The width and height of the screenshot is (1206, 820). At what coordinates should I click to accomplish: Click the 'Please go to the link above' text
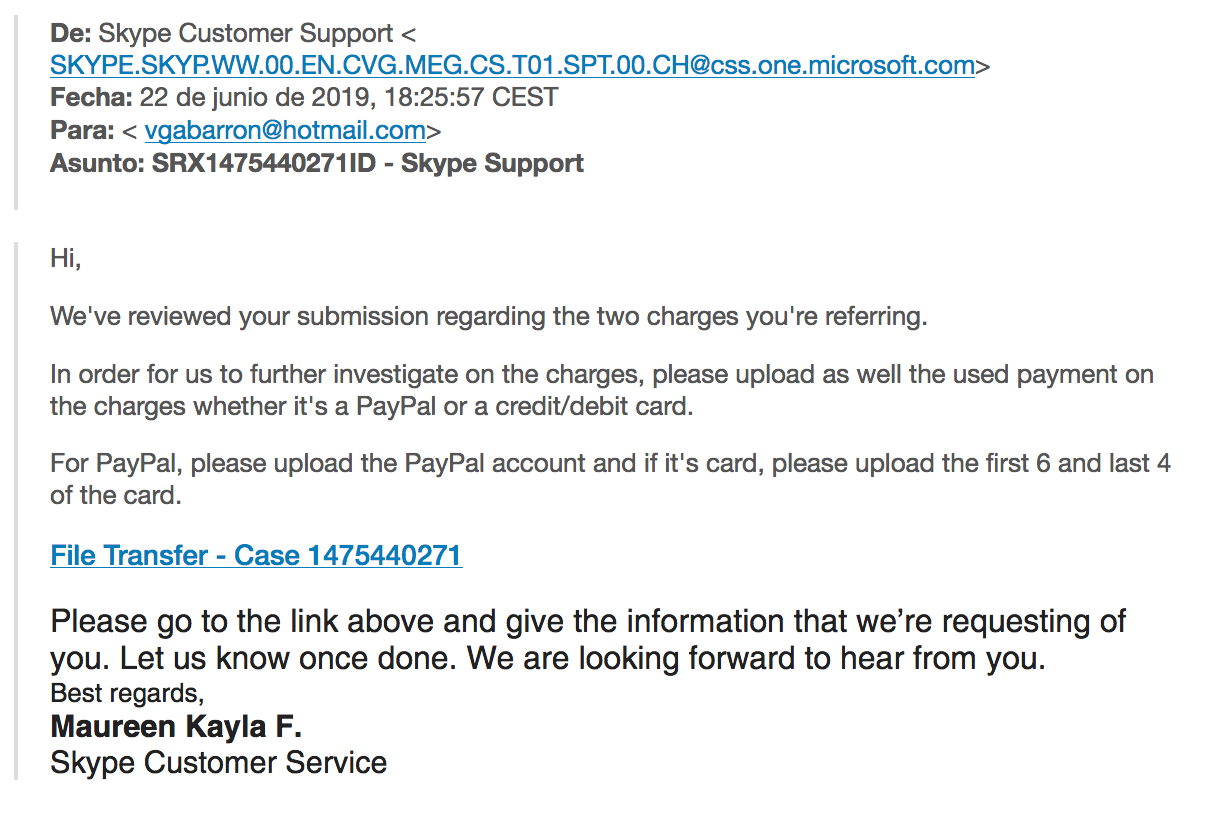588,640
